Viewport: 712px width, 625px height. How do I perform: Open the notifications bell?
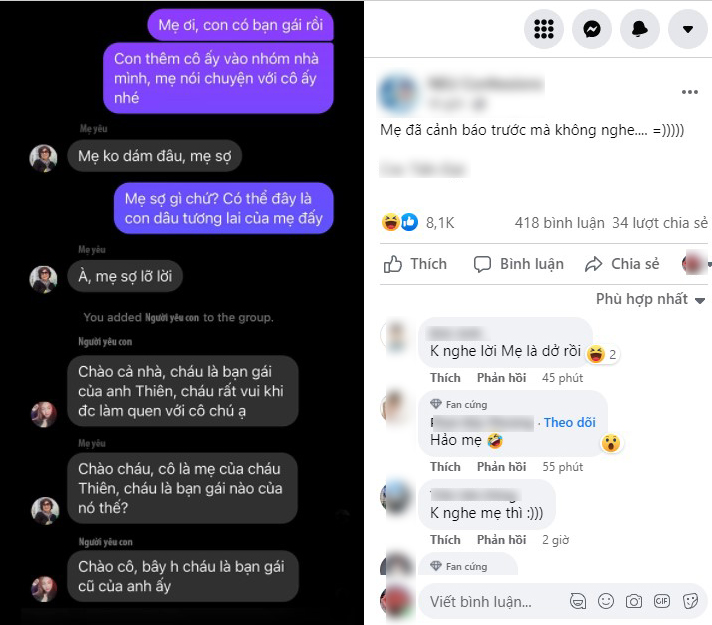640,29
